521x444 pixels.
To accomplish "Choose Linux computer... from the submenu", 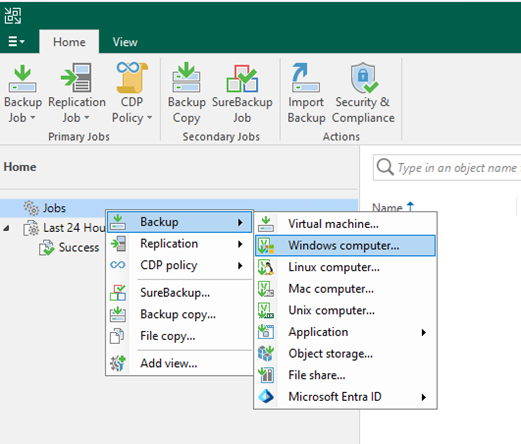I will click(x=345, y=267).
